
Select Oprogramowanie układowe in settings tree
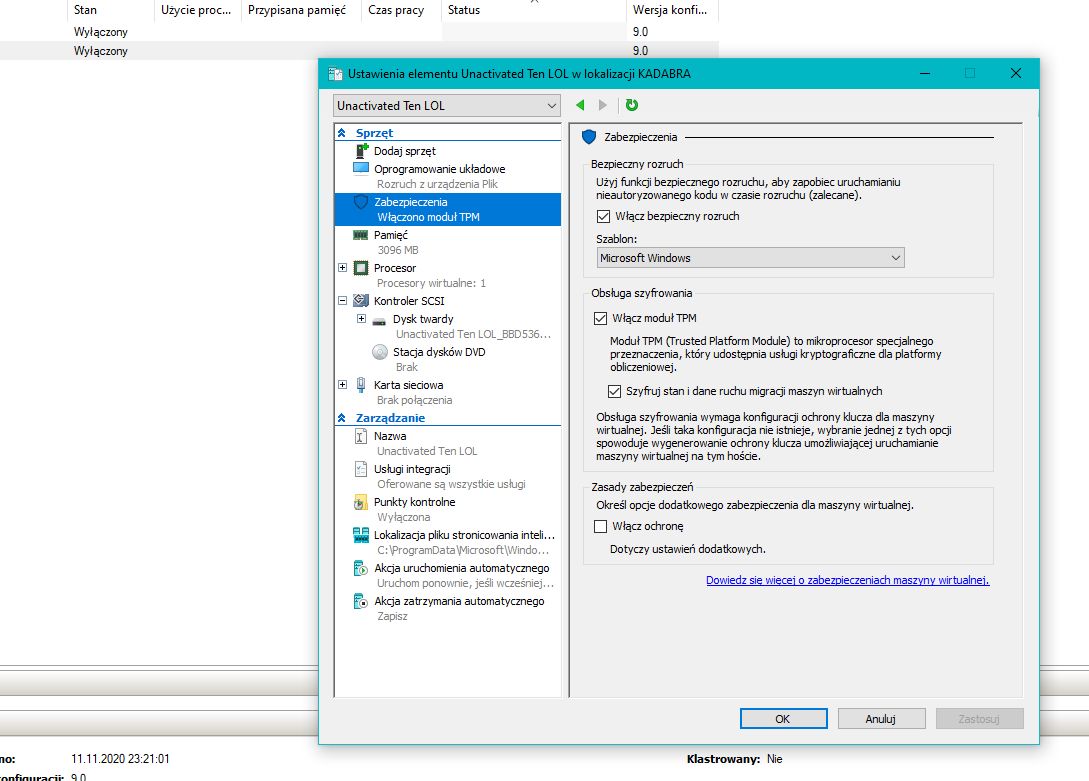(x=440, y=169)
